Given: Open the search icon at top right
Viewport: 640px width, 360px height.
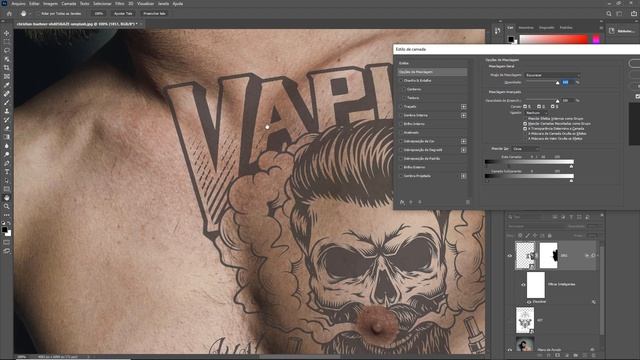Looking at the screenshot, I should pos(609,13).
